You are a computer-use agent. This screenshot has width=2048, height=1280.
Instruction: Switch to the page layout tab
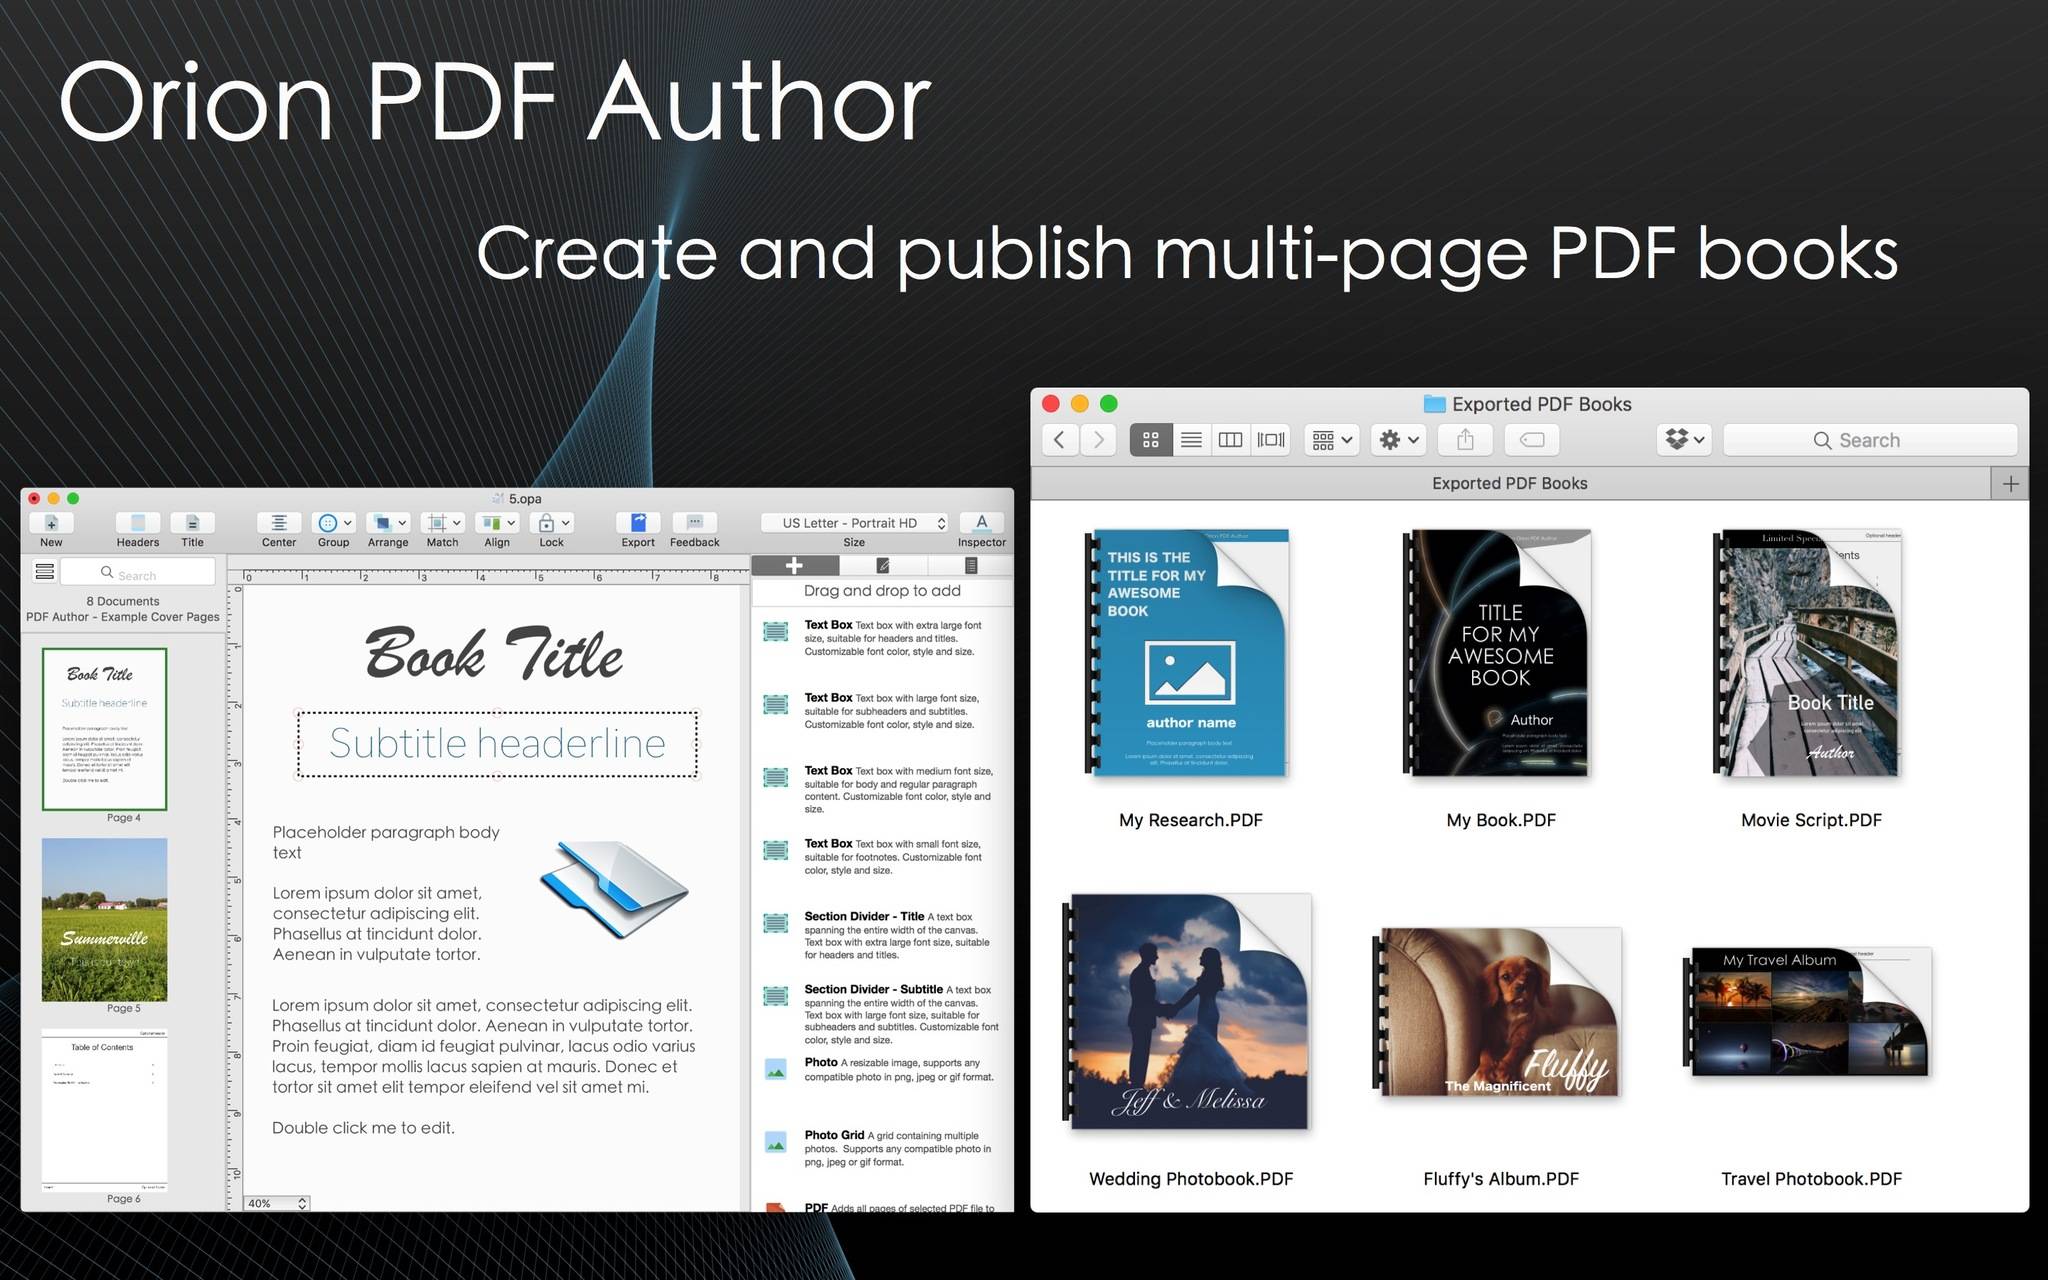coord(970,566)
